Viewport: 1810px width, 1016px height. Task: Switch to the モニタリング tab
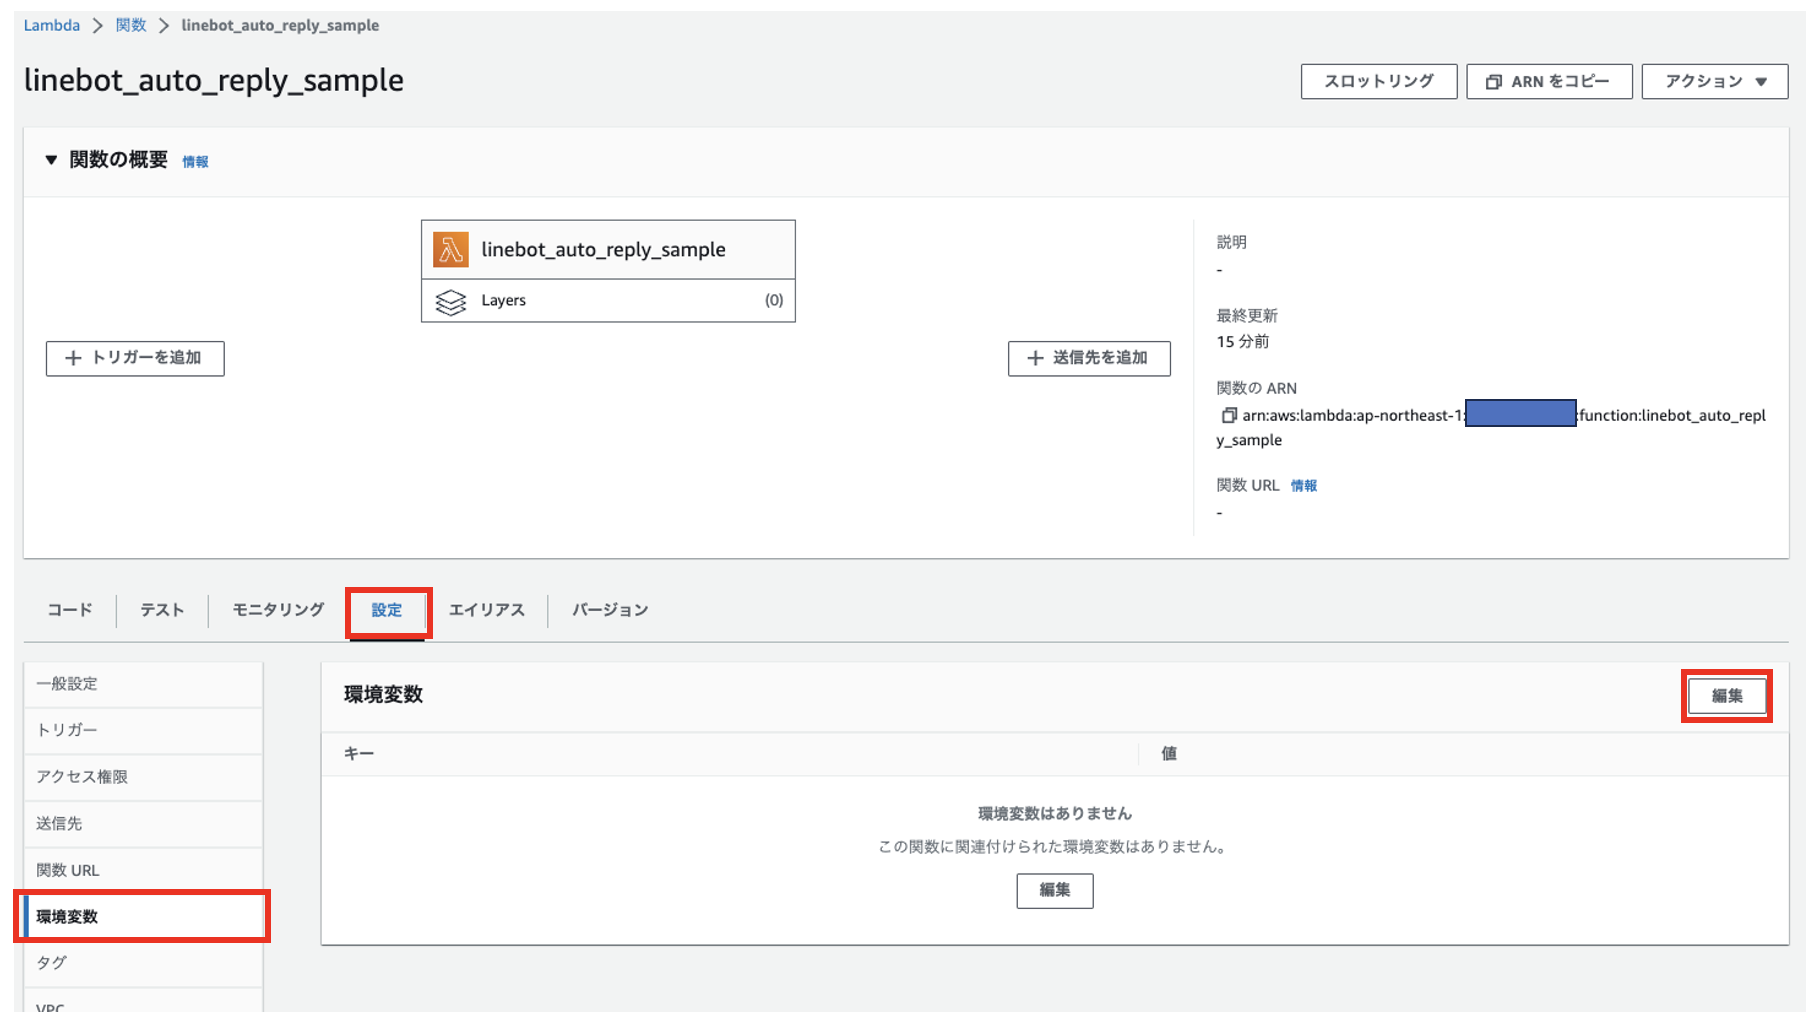[x=278, y=610]
